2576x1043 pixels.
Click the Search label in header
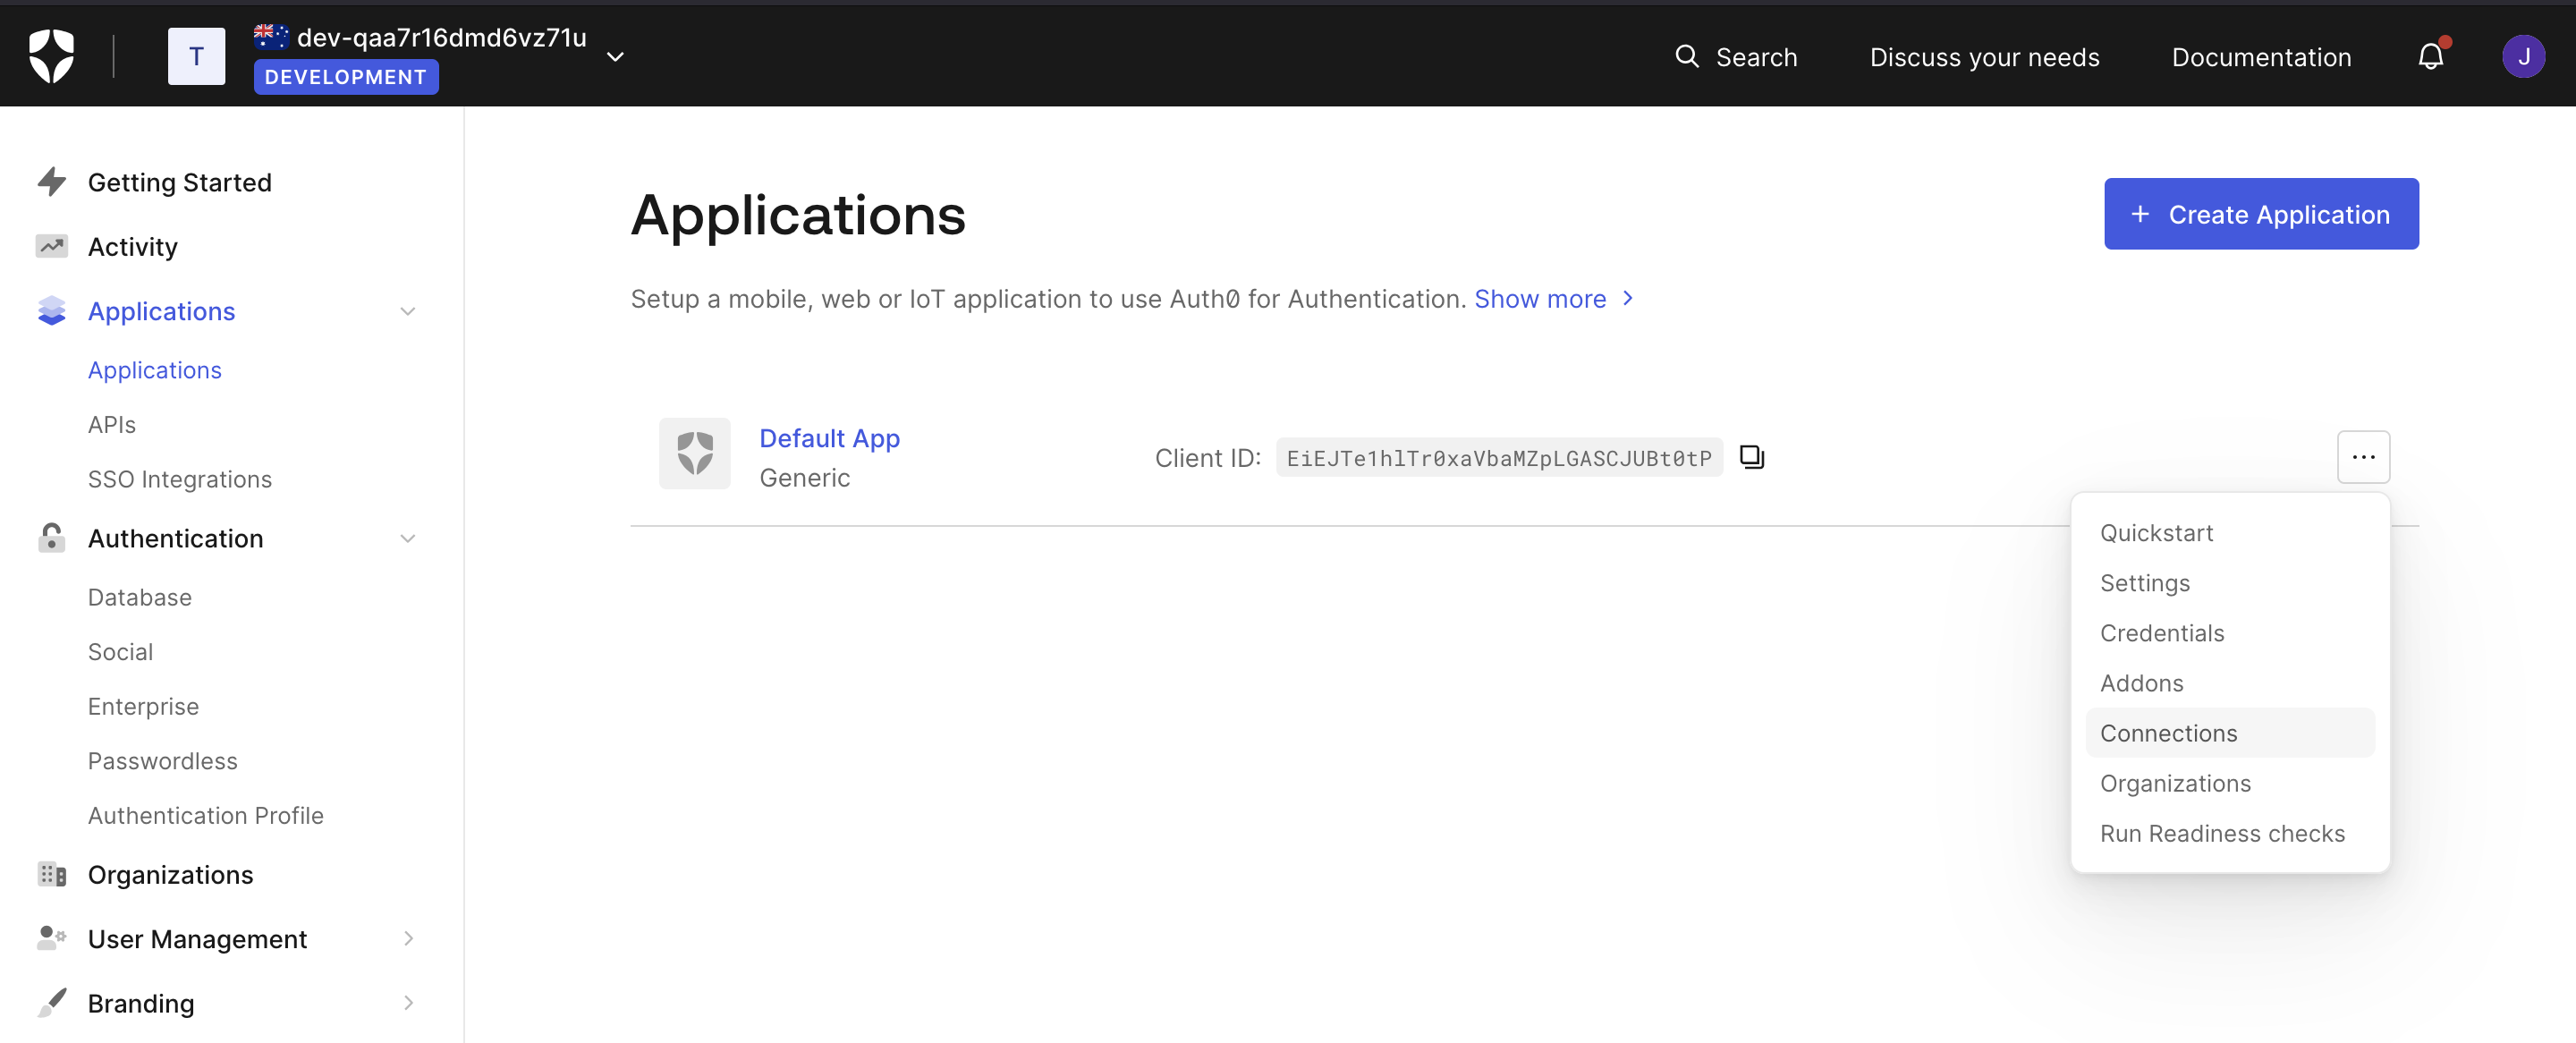[1756, 57]
